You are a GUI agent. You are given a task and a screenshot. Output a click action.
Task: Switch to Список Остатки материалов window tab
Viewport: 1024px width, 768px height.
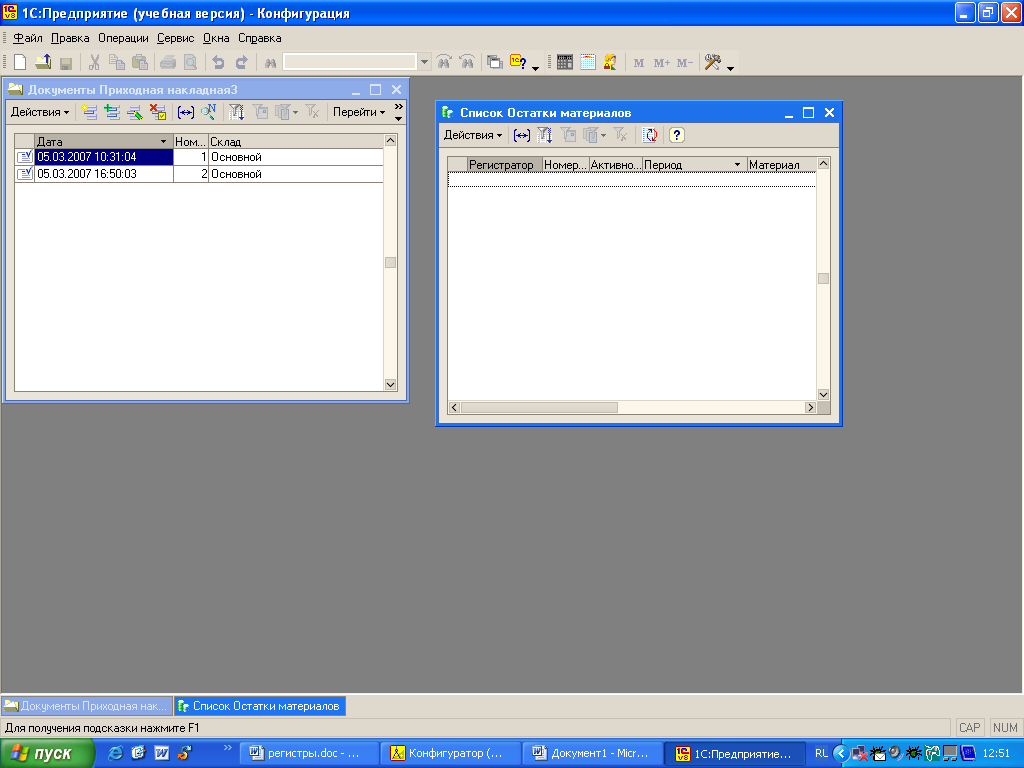click(260, 706)
